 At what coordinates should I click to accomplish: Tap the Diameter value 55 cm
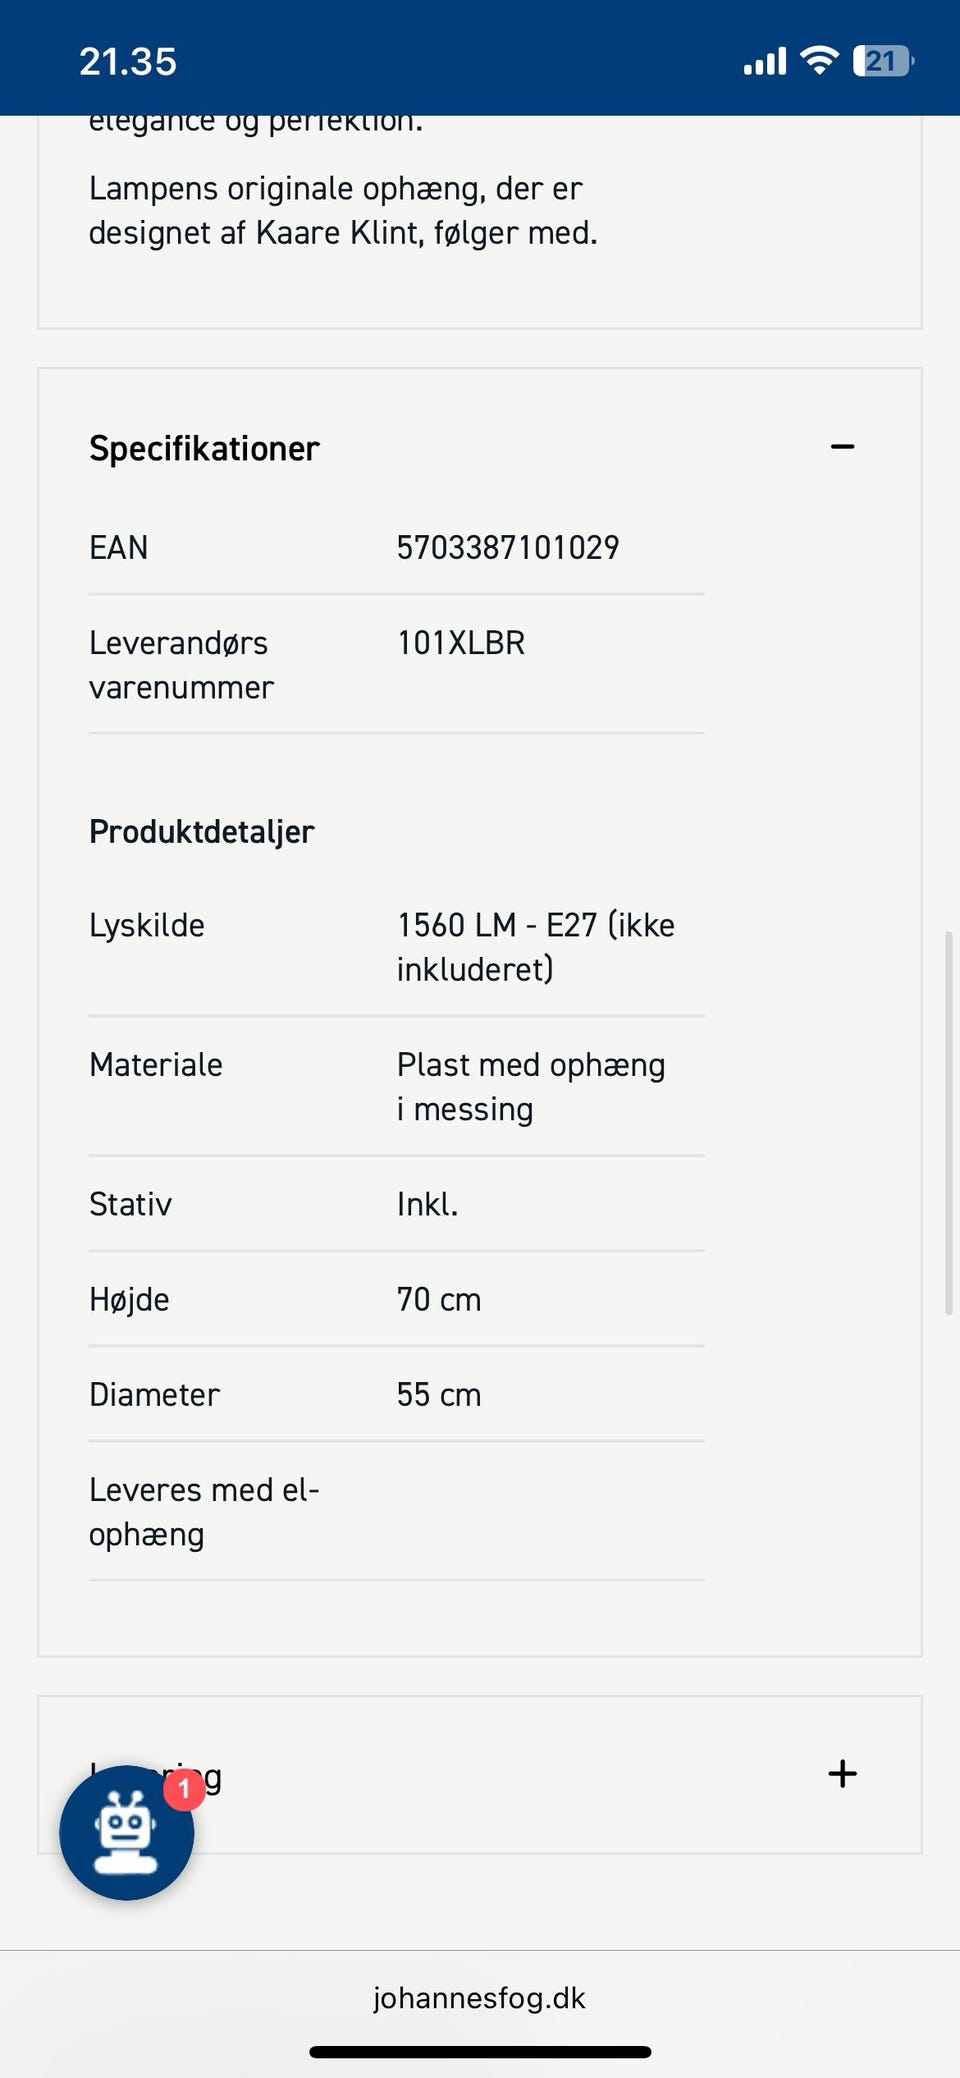[439, 1394]
